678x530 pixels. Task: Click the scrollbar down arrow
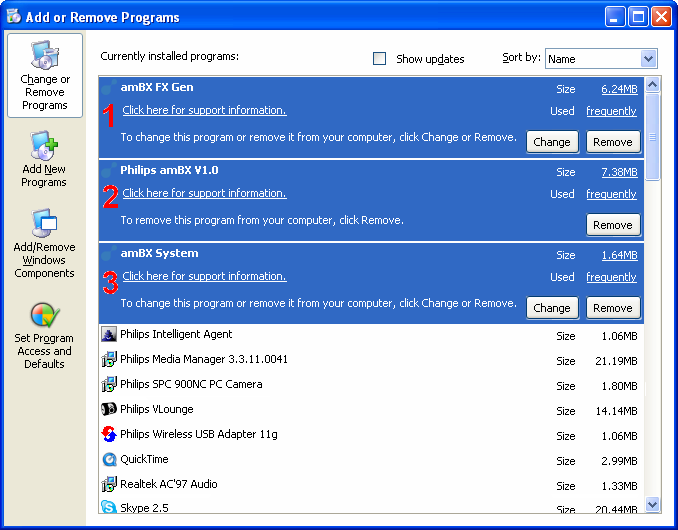point(652,504)
